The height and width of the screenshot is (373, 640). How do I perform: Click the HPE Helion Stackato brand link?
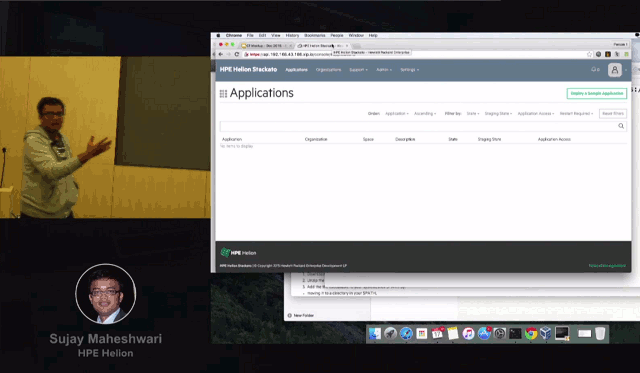pos(248,69)
